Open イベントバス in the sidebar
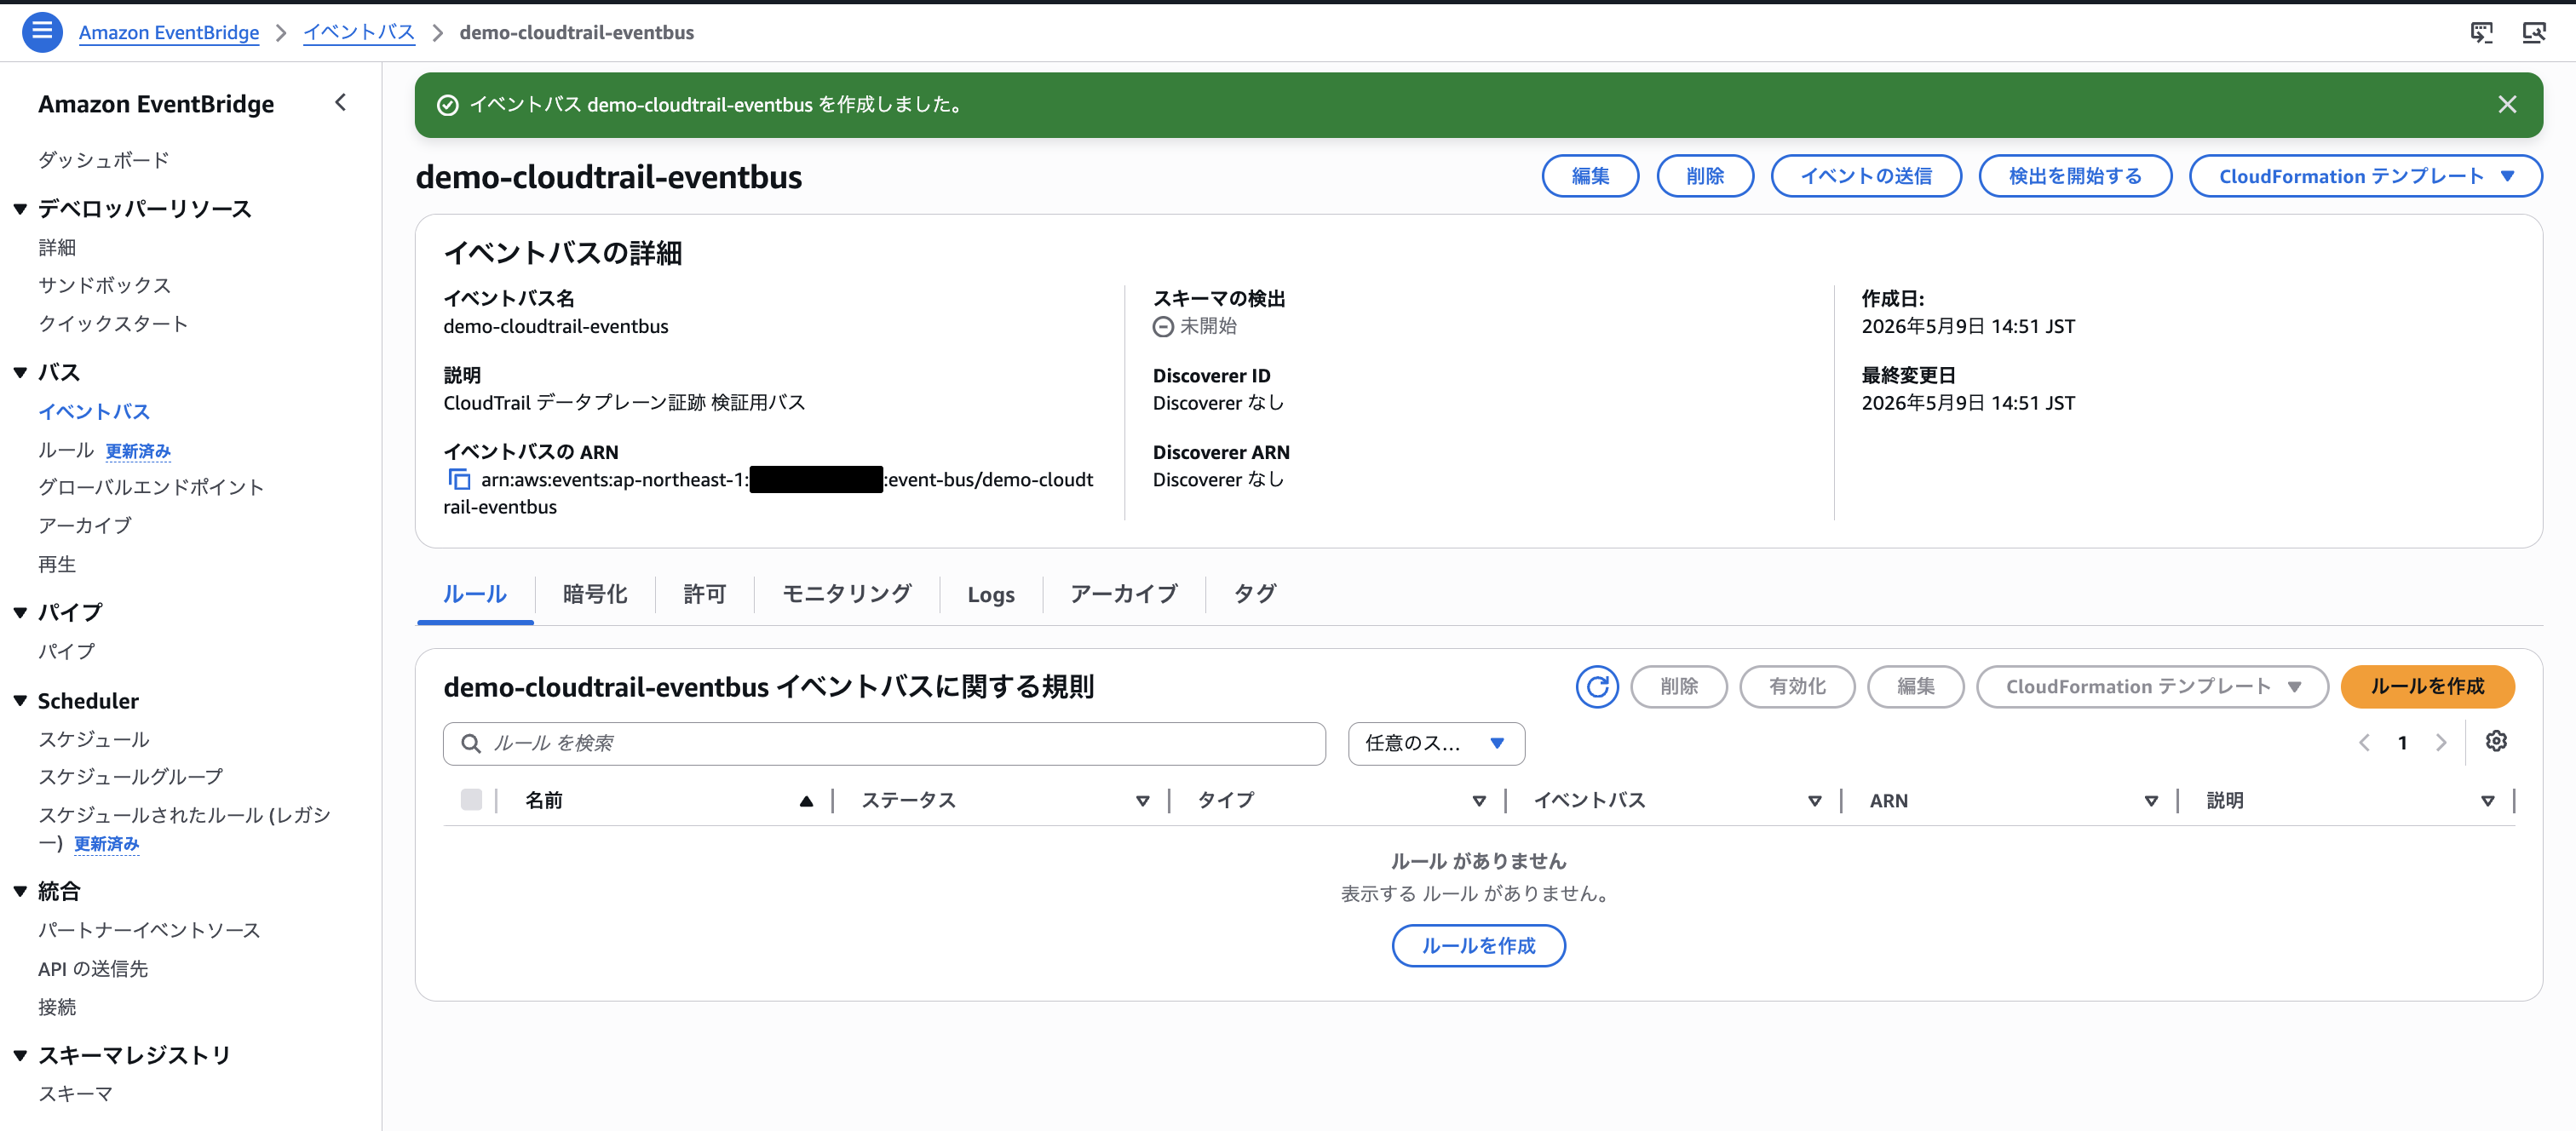The image size is (2576, 1131). [94, 411]
